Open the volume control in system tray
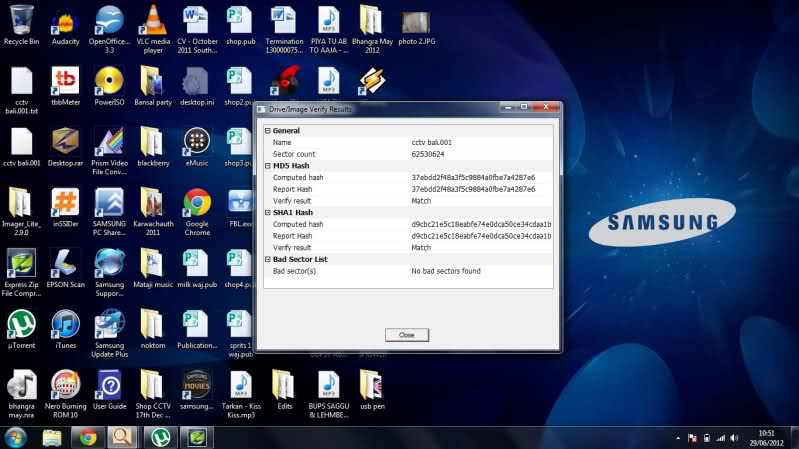The image size is (799, 449). click(x=734, y=438)
